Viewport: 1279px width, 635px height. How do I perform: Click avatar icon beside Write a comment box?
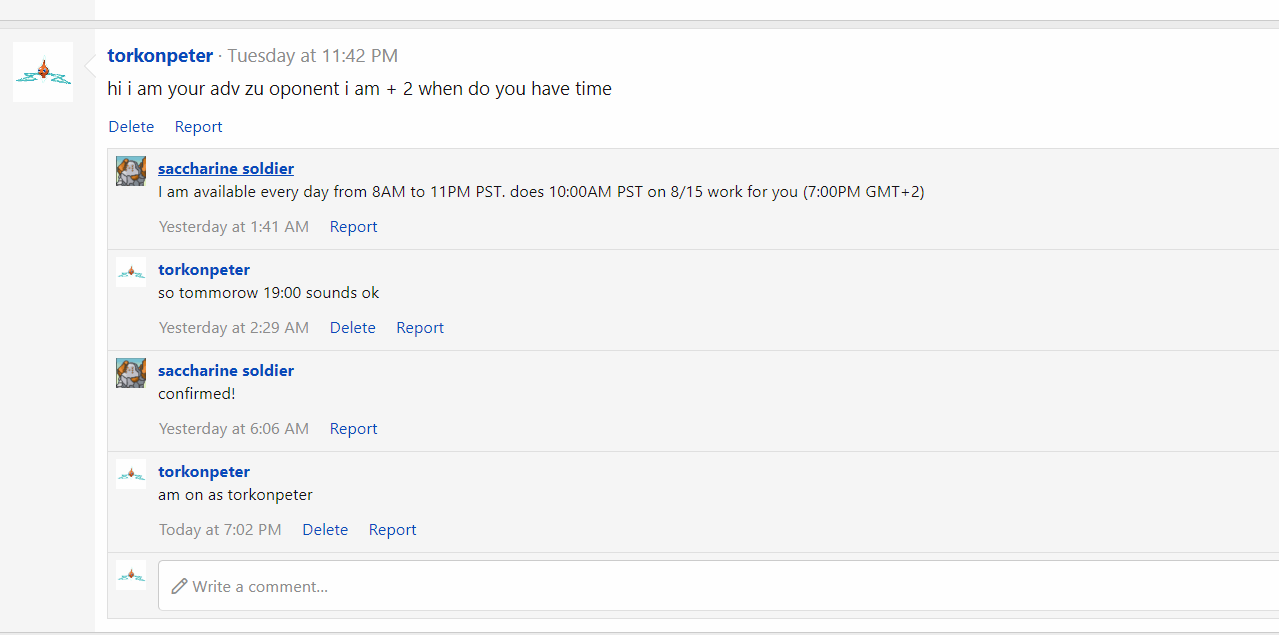pos(131,575)
